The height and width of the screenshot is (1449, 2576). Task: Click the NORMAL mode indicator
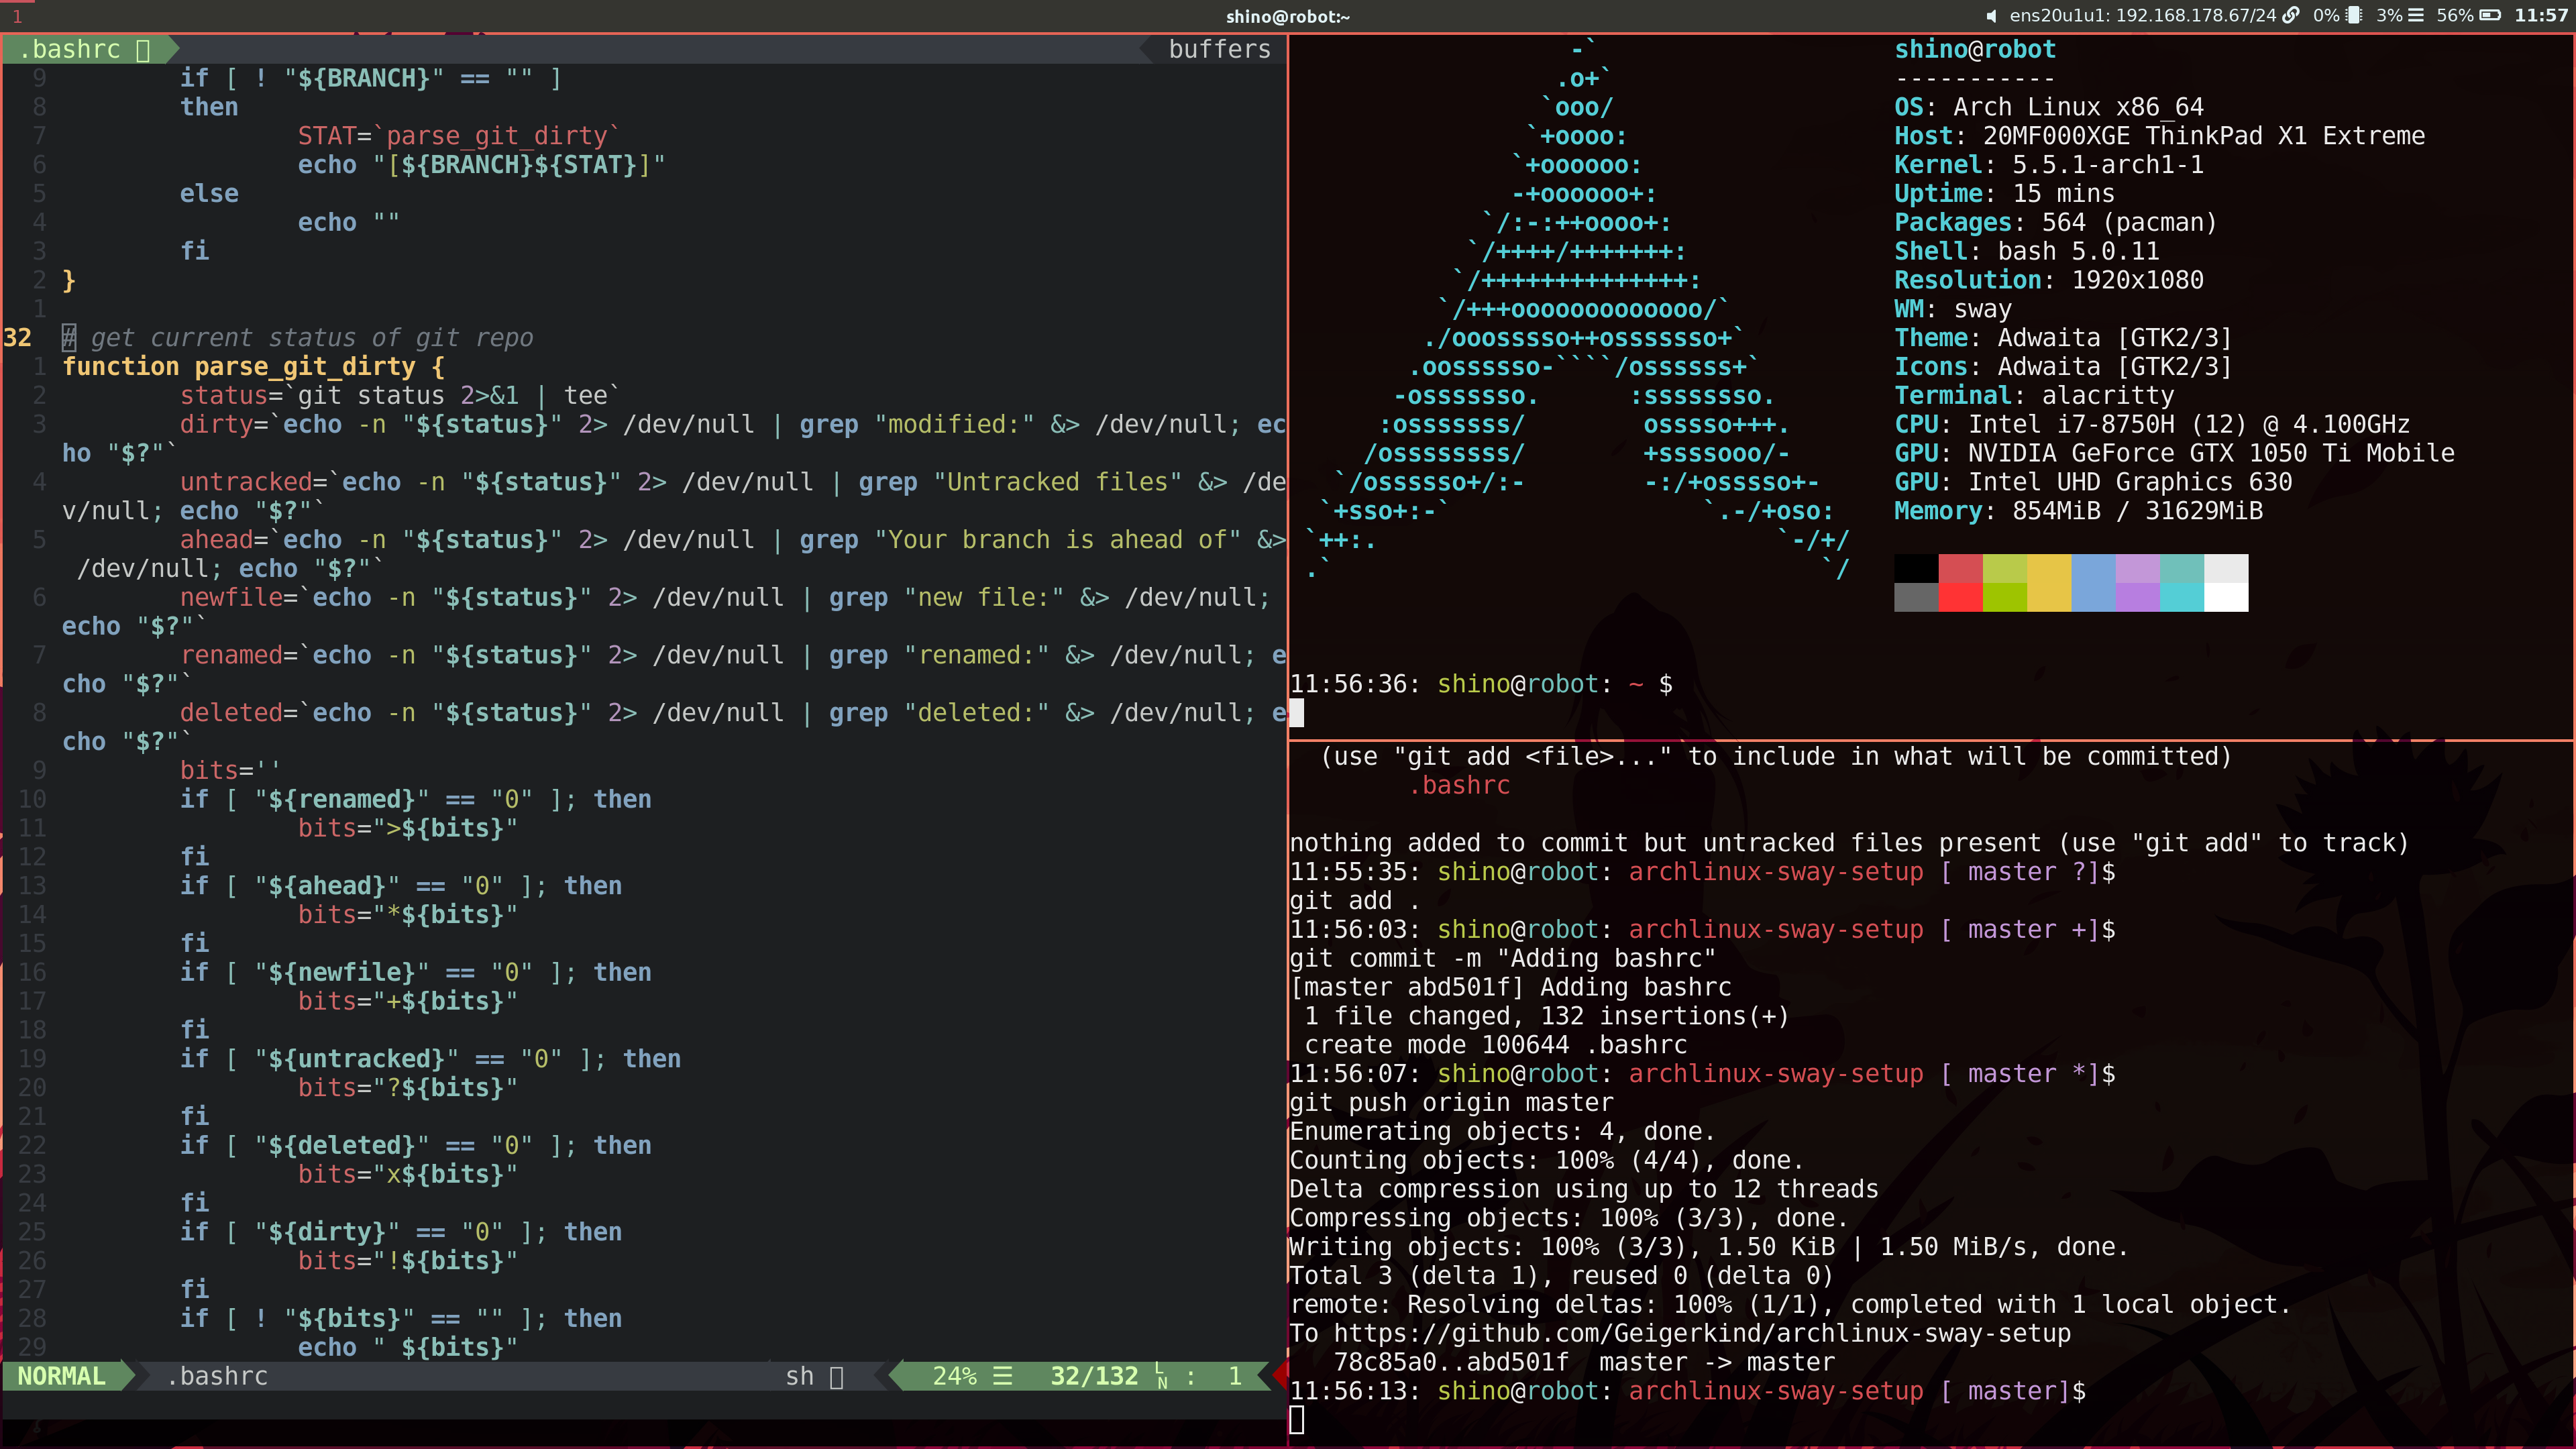tap(61, 1376)
